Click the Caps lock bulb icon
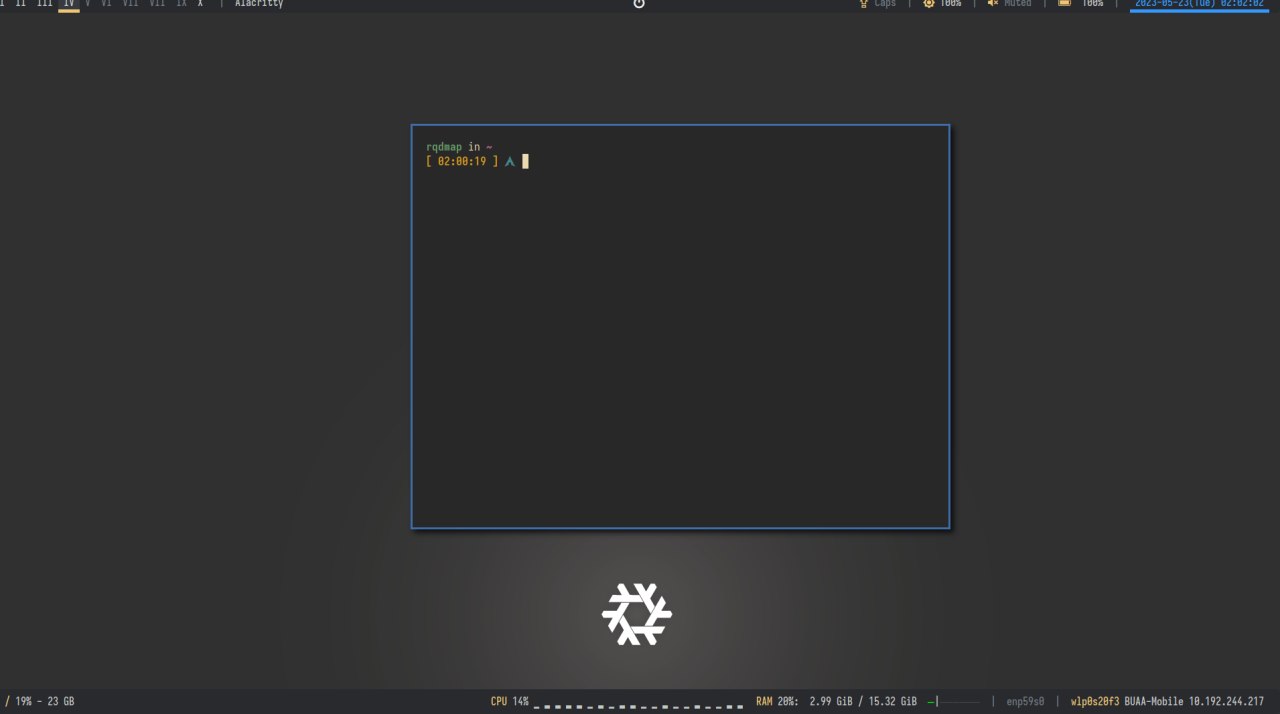Screen dimensions: 1280x714 863,3
